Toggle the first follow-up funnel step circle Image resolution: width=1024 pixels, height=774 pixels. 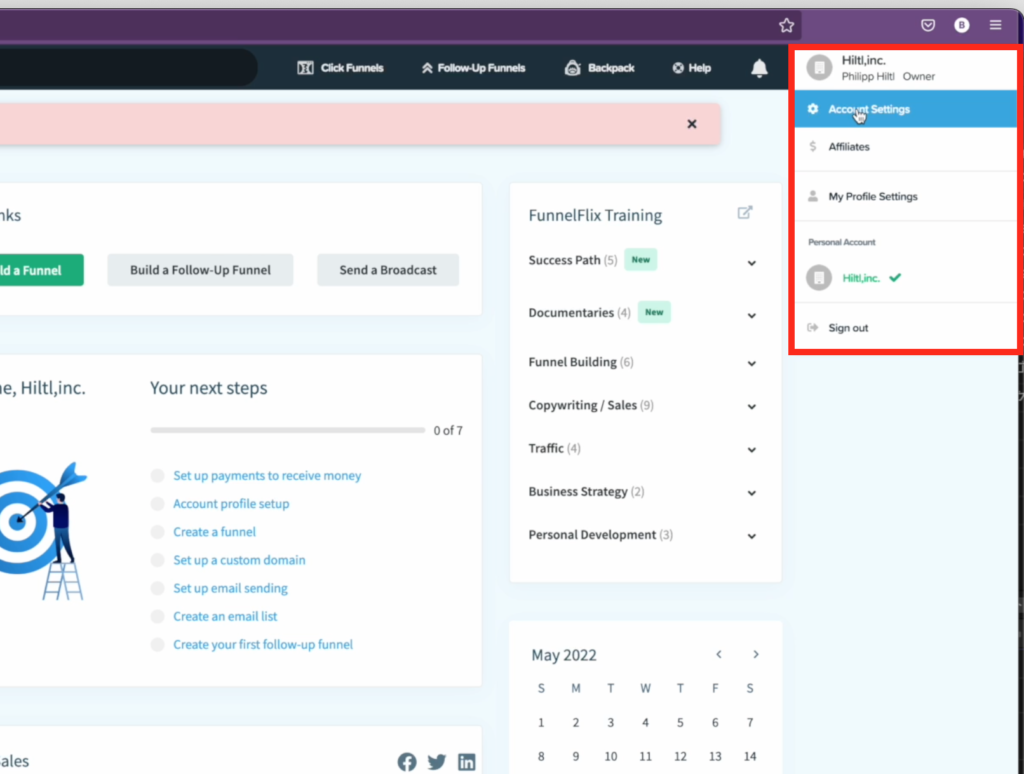[157, 644]
